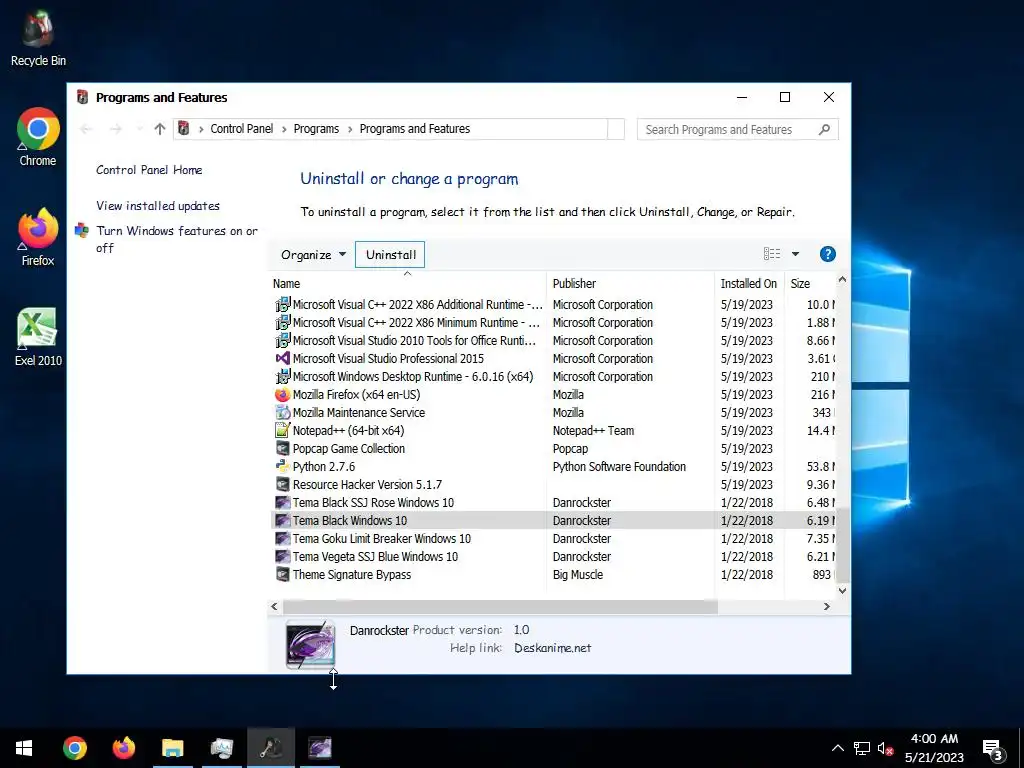Sort by the Size column header

(x=810, y=283)
